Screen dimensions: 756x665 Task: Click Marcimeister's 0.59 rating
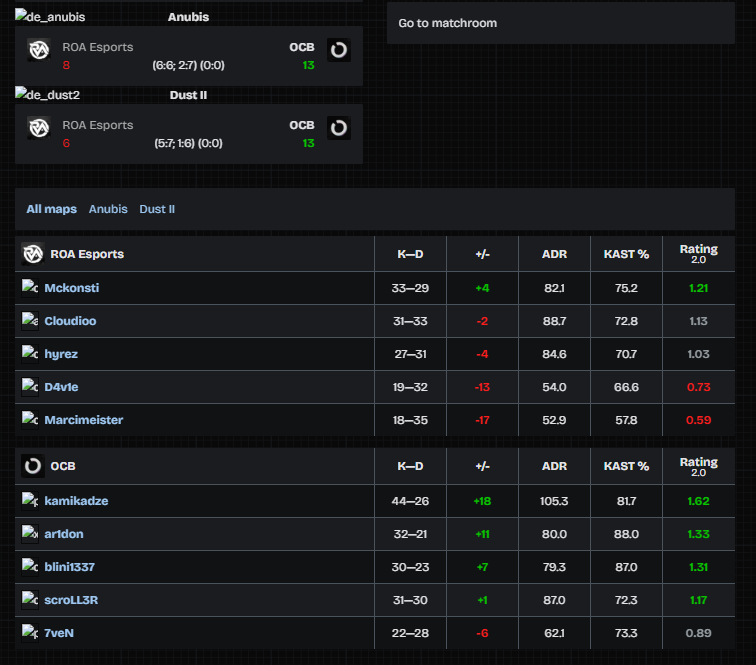(x=699, y=420)
